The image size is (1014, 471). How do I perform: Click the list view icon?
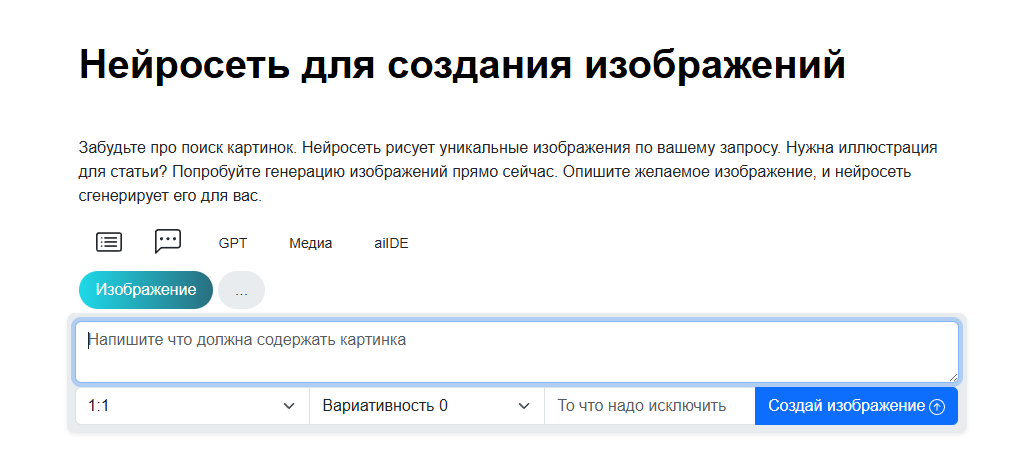pos(109,242)
